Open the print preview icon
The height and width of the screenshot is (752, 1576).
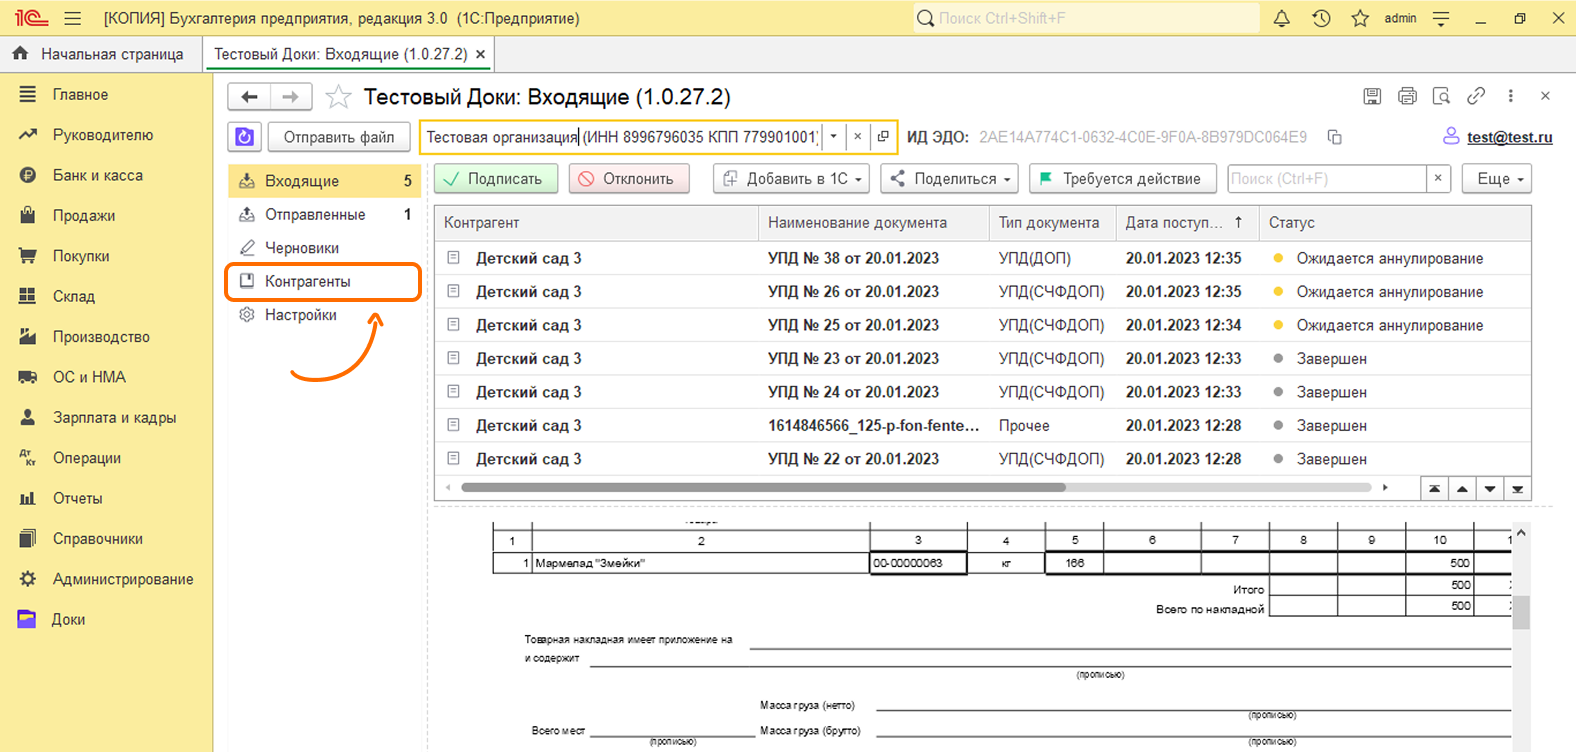(x=1441, y=96)
